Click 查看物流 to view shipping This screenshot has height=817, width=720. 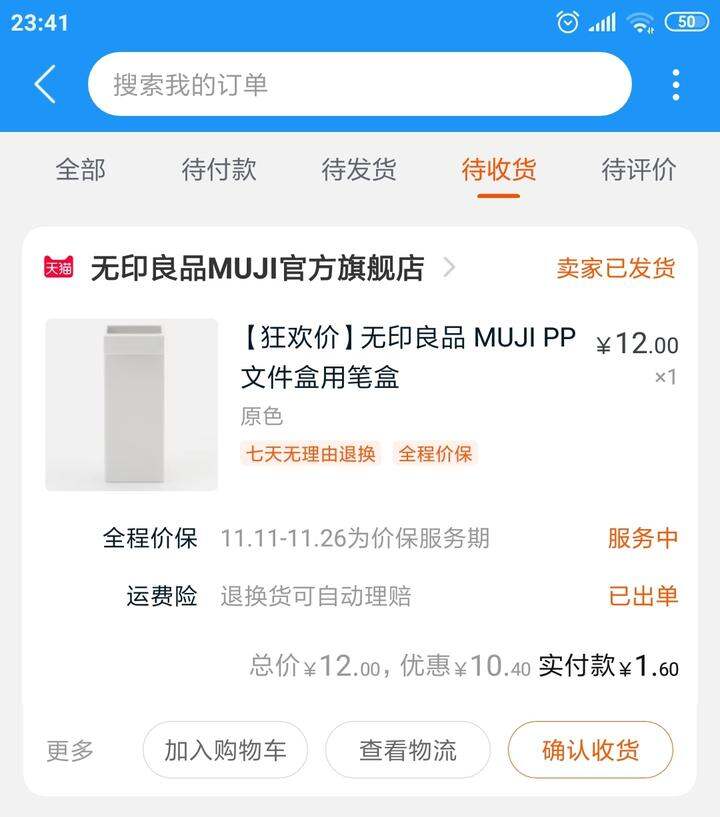(x=408, y=750)
